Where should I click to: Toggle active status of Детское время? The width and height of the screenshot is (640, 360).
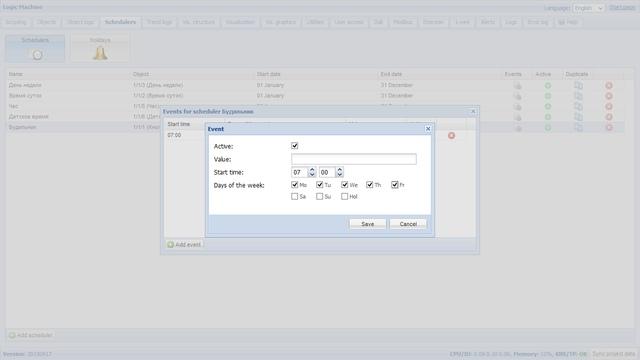pos(548,117)
